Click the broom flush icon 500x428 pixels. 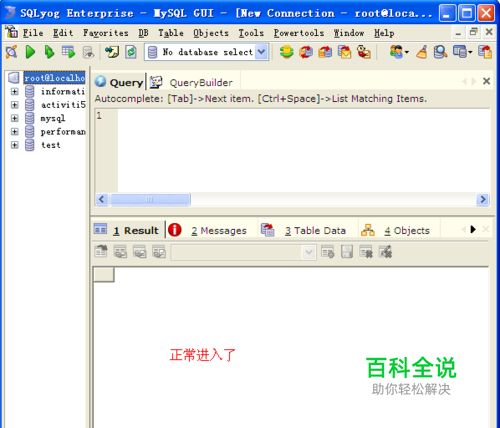point(422,52)
